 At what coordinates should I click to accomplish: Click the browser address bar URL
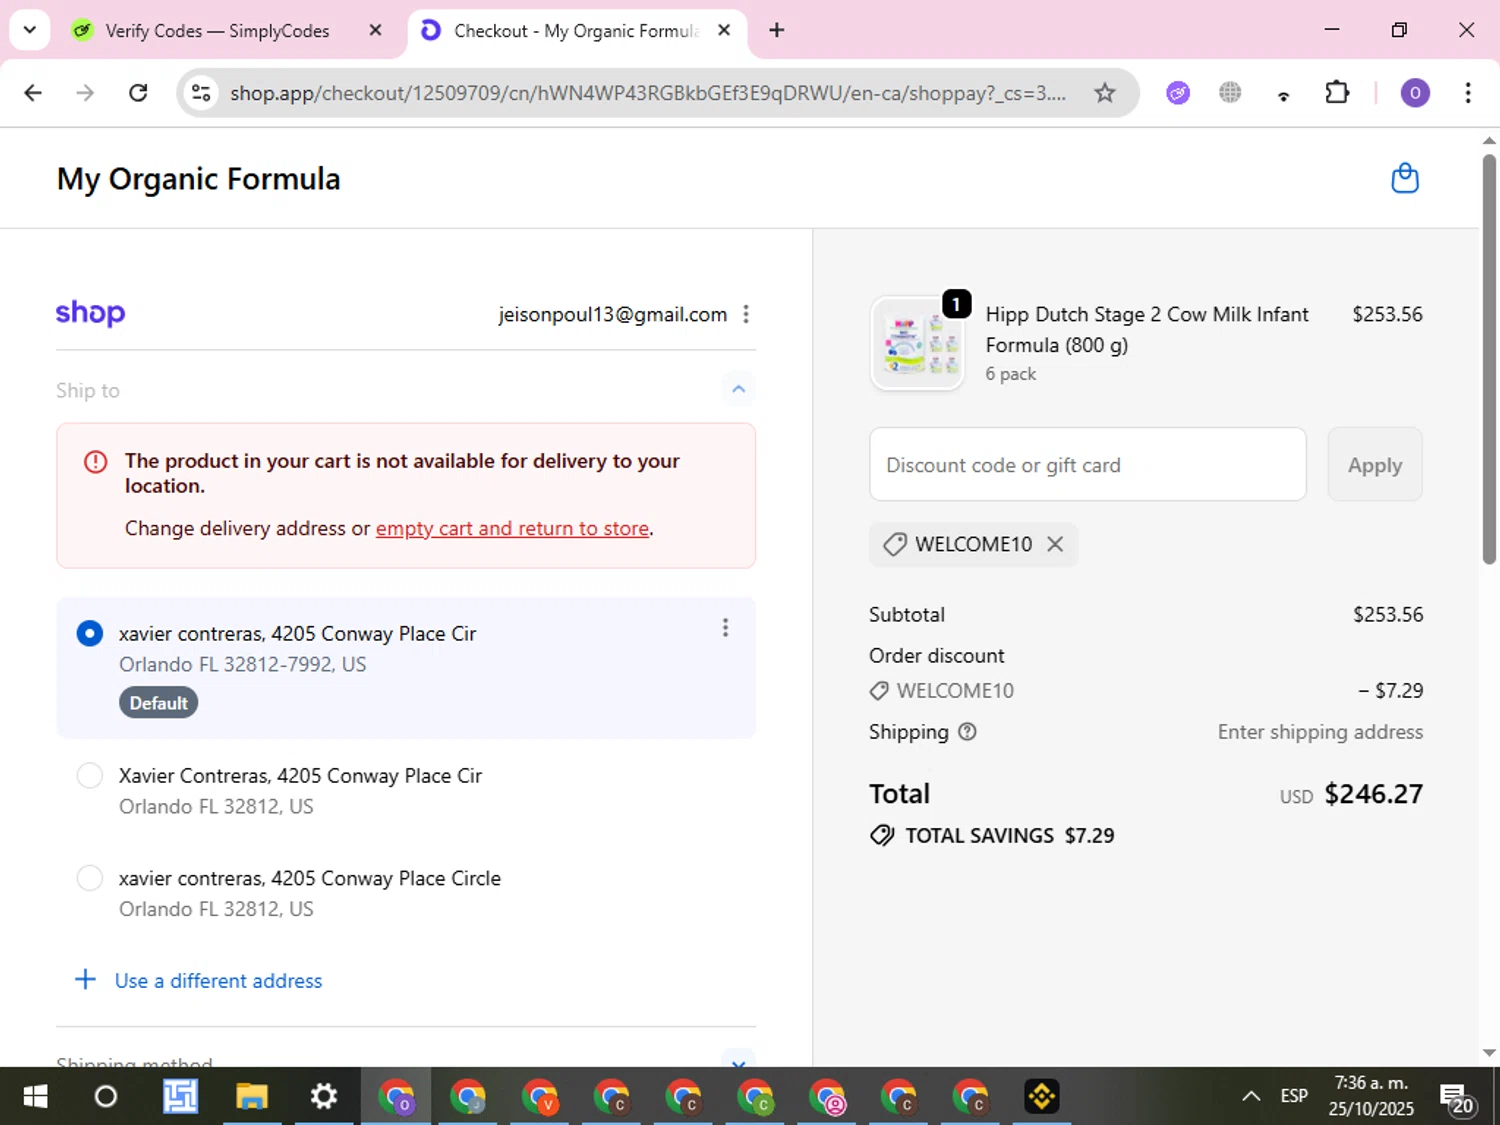click(x=648, y=93)
